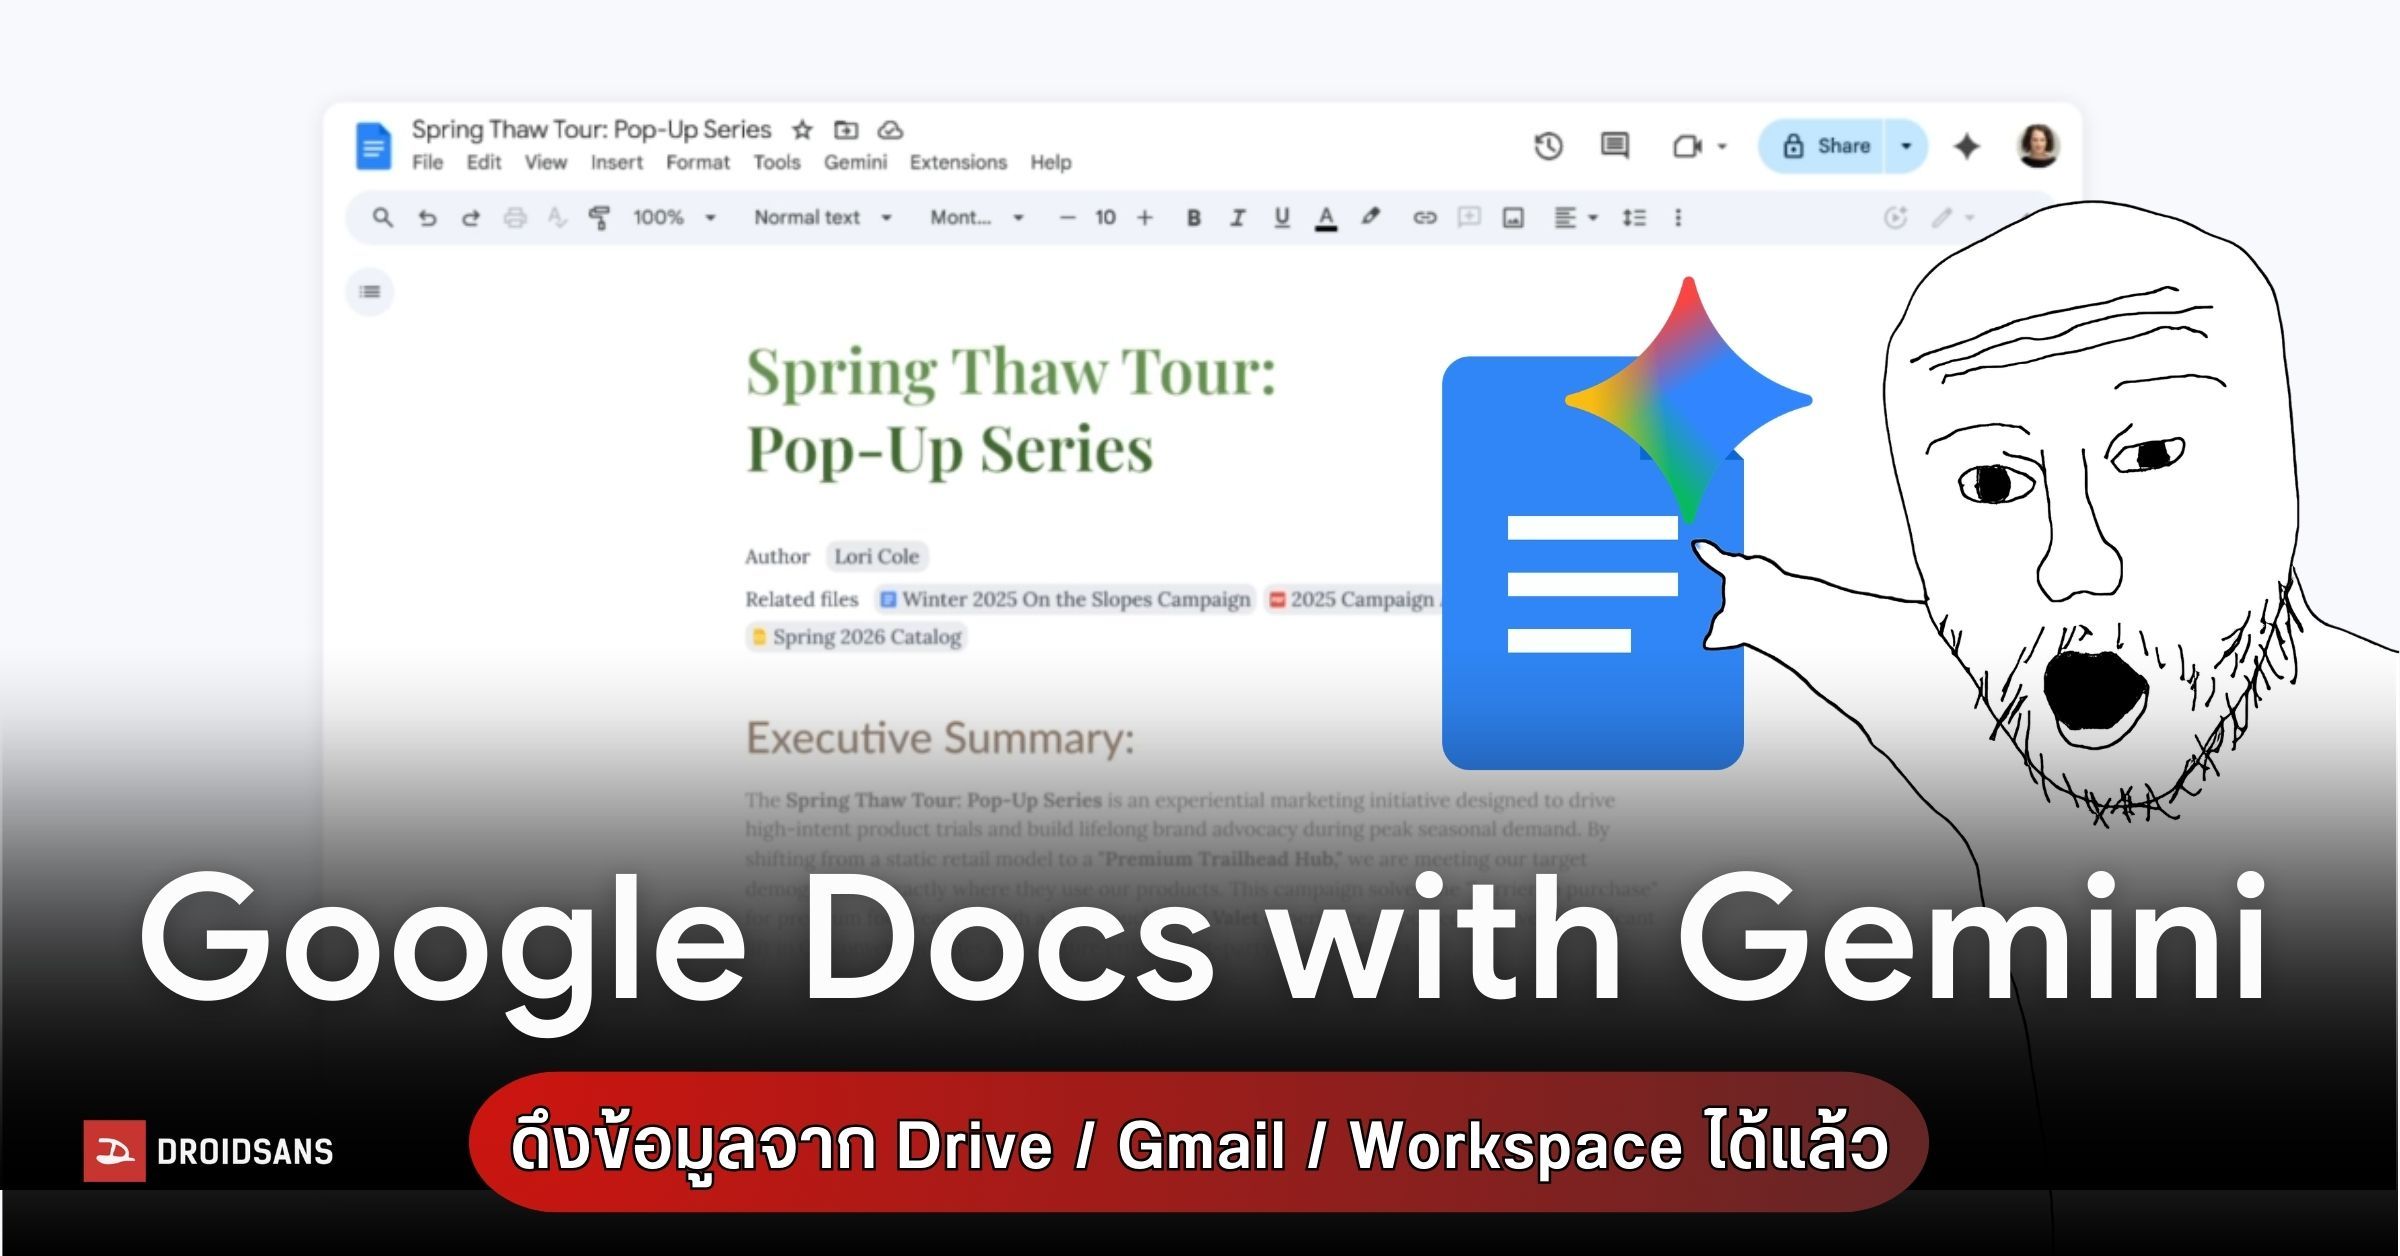The width and height of the screenshot is (2400, 1256).
Task: Click the search magnifier in toolbar
Action: point(382,217)
